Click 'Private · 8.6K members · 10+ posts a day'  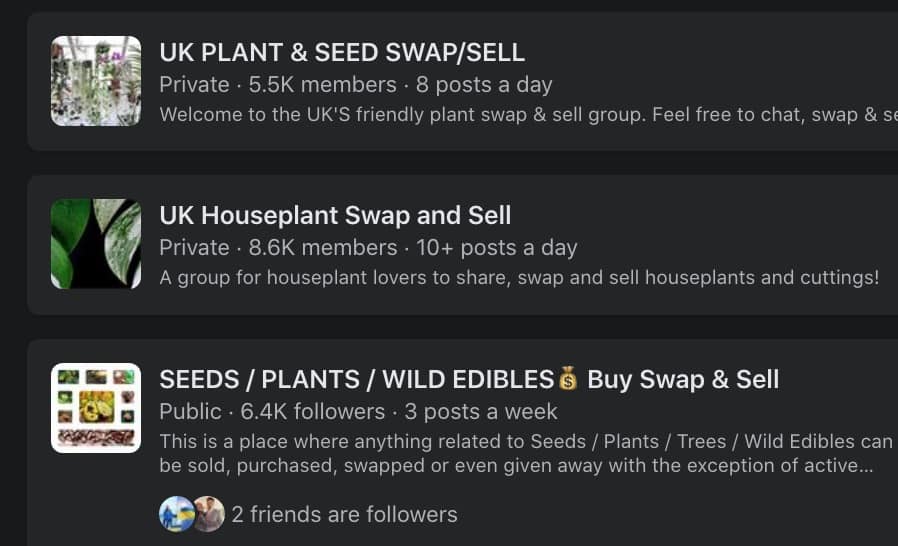368,248
